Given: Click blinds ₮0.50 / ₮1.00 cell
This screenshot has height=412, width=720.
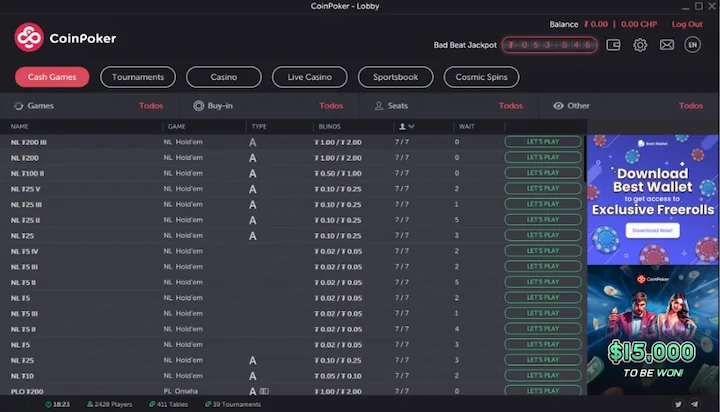Looking at the screenshot, I should [338, 174].
